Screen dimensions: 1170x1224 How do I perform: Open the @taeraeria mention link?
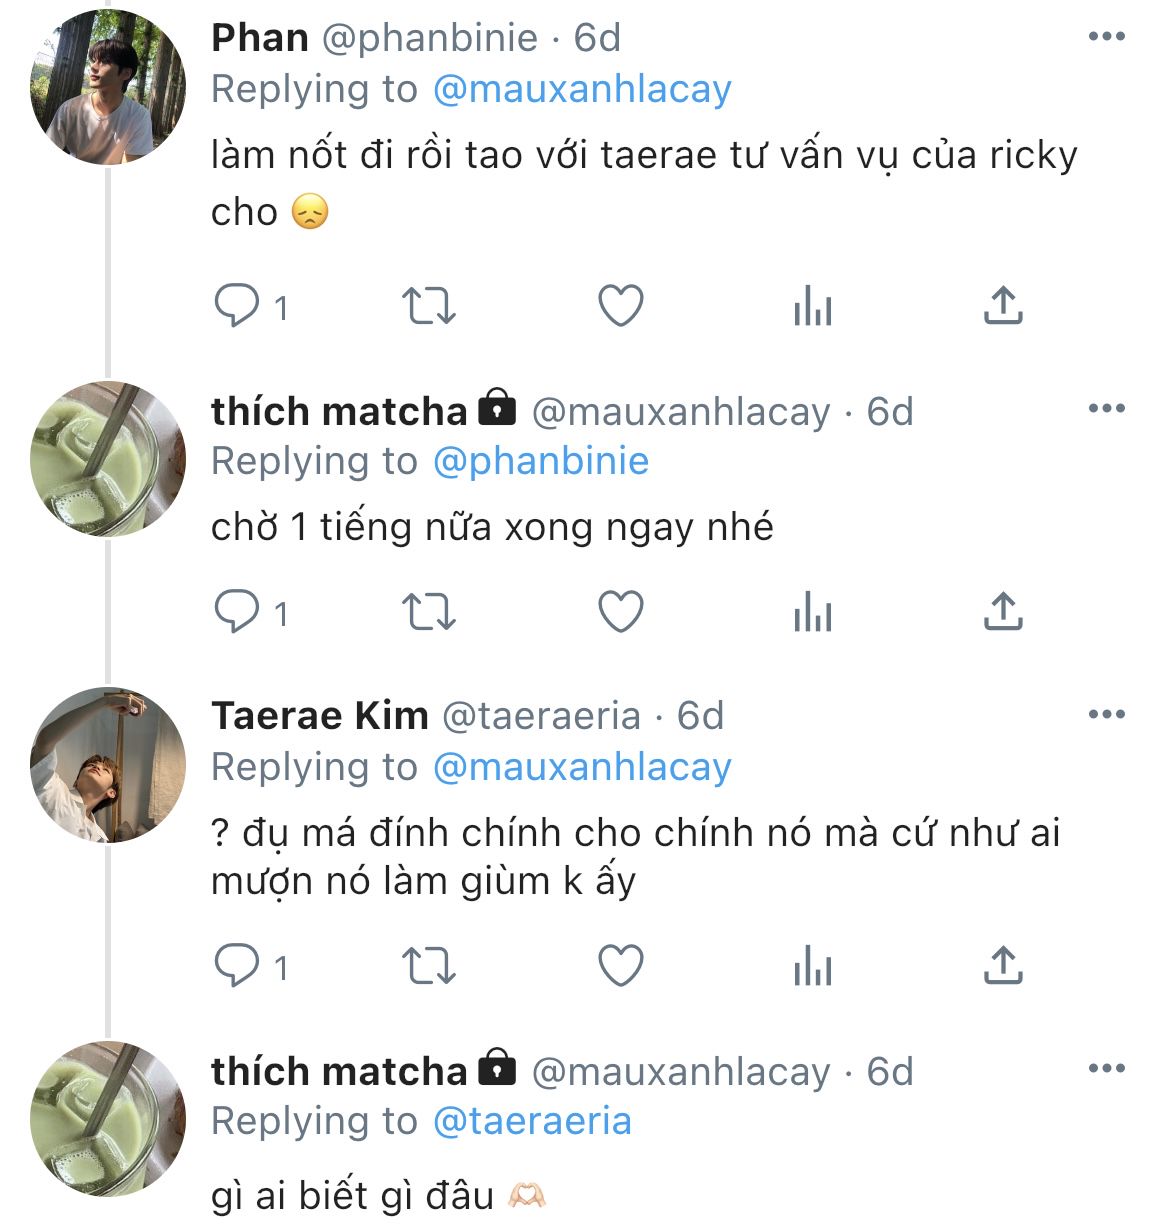point(532,1121)
